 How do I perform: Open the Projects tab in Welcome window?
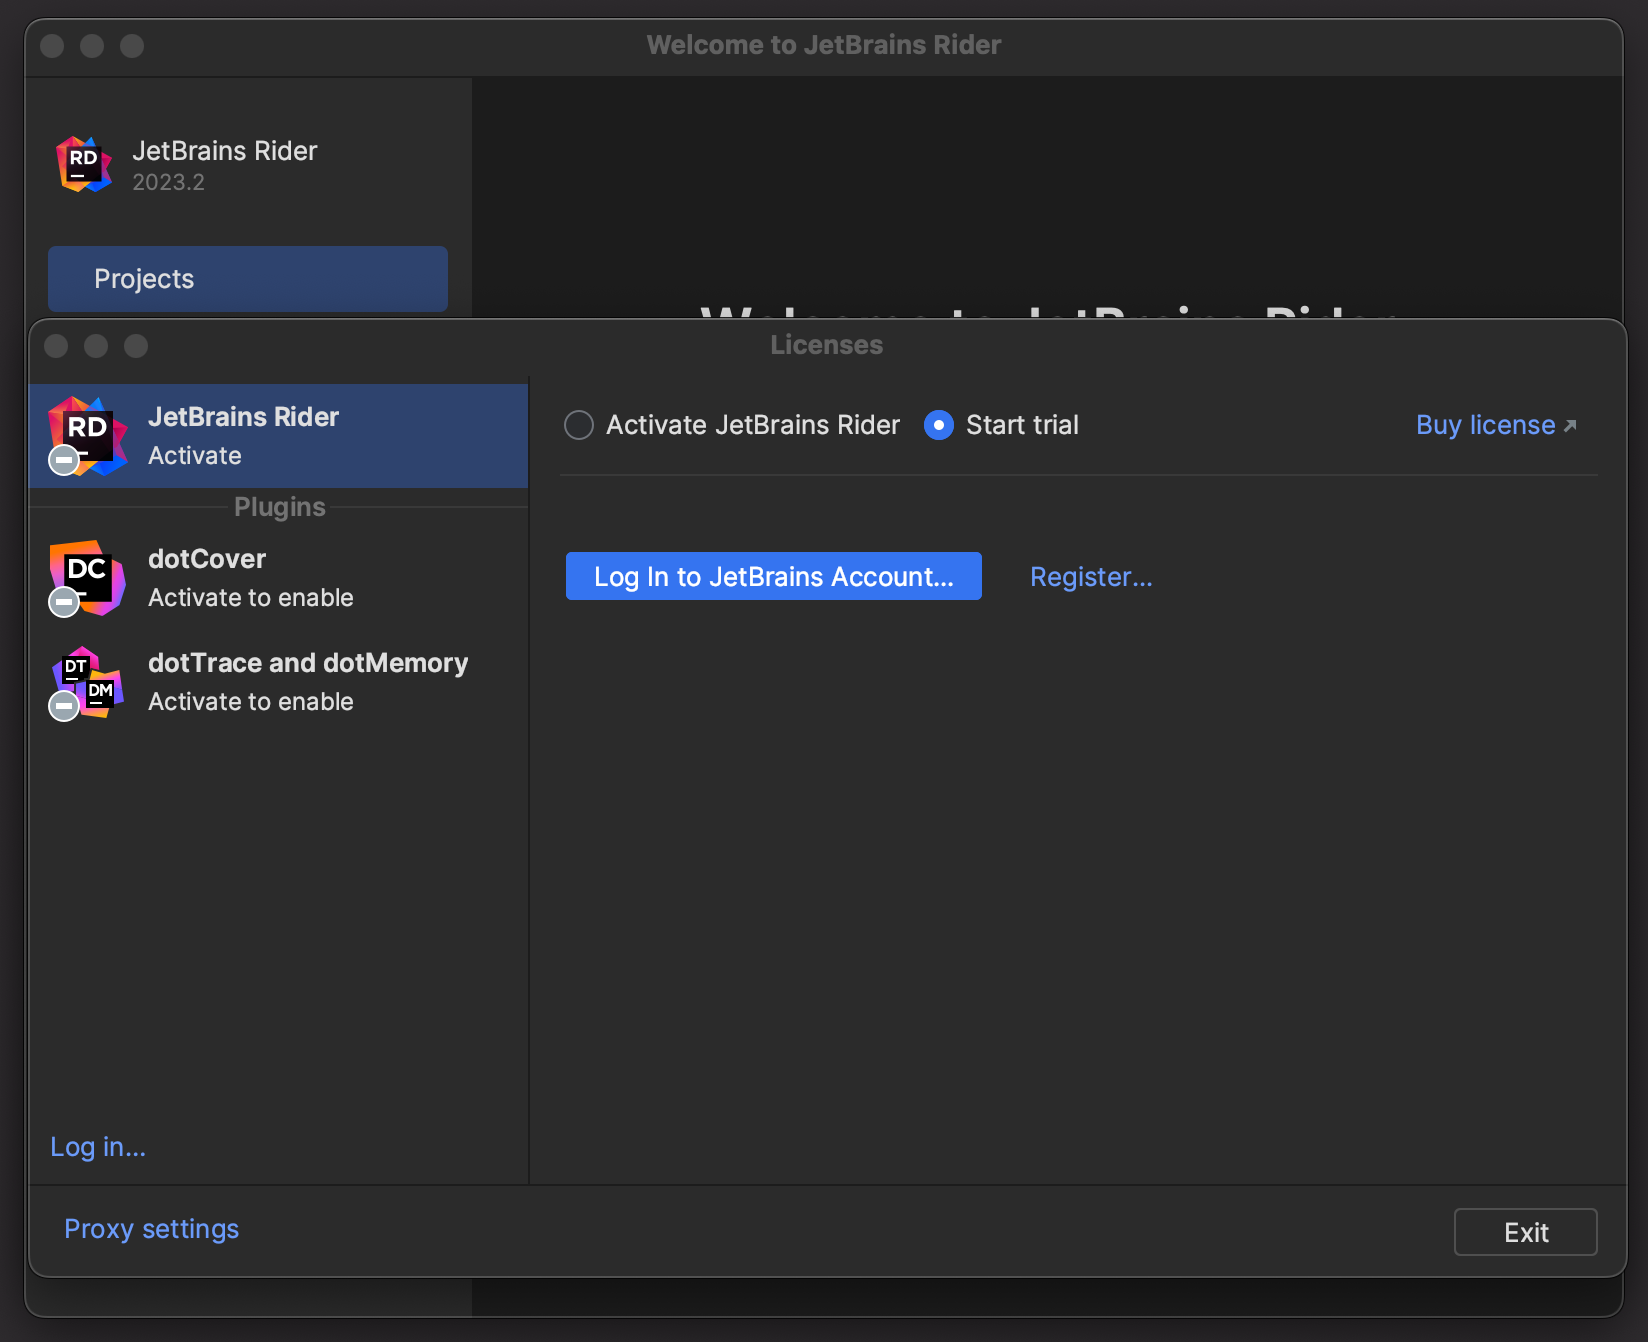click(x=248, y=279)
